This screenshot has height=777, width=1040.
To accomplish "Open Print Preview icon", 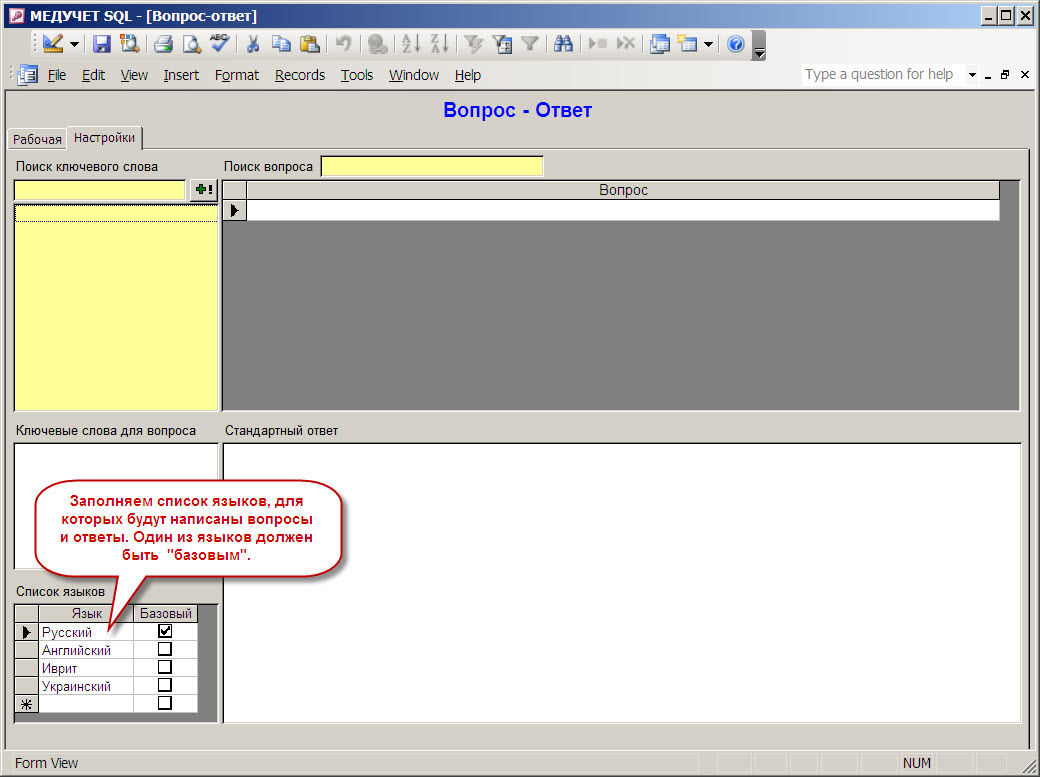I will (x=192, y=44).
